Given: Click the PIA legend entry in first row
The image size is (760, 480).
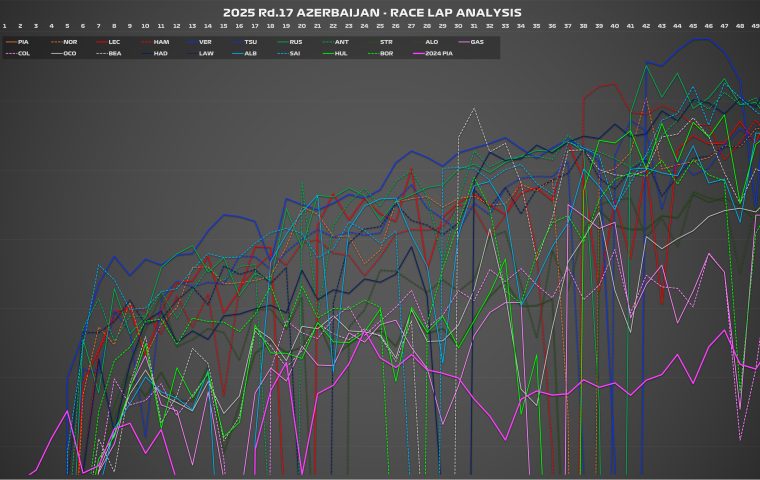Looking at the screenshot, I should [x=18, y=42].
